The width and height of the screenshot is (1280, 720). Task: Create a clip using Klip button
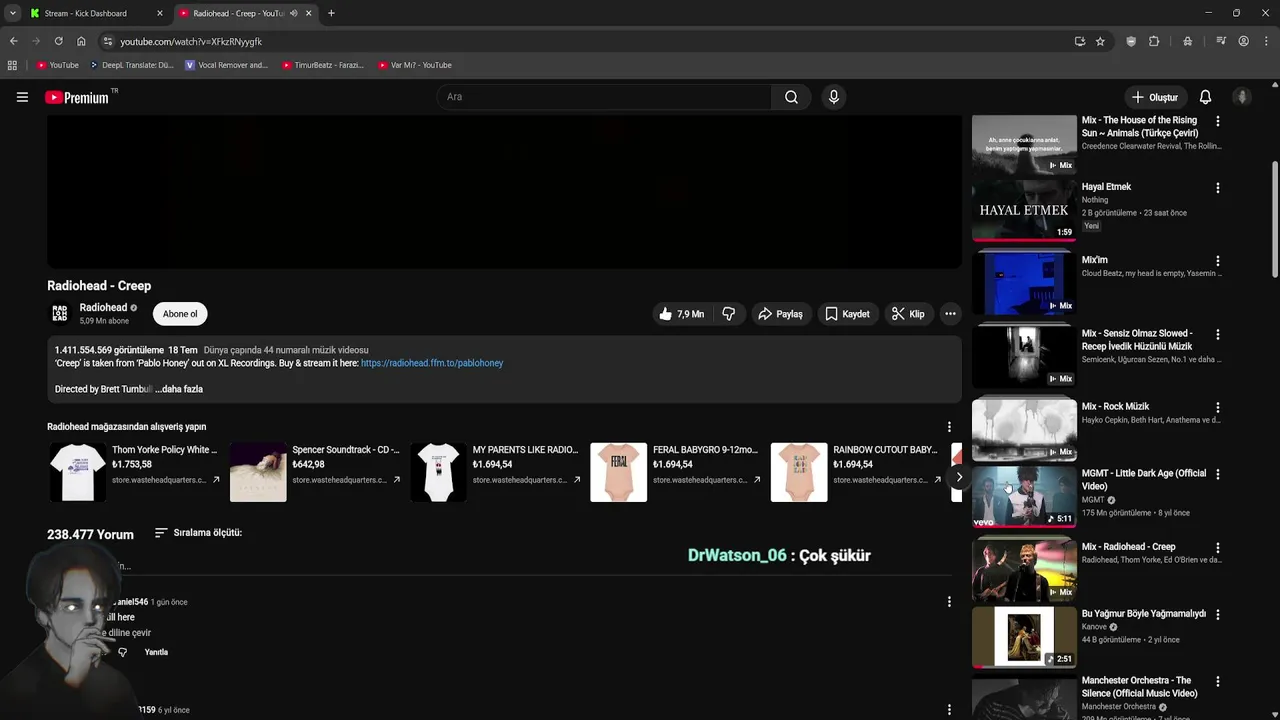[908, 314]
